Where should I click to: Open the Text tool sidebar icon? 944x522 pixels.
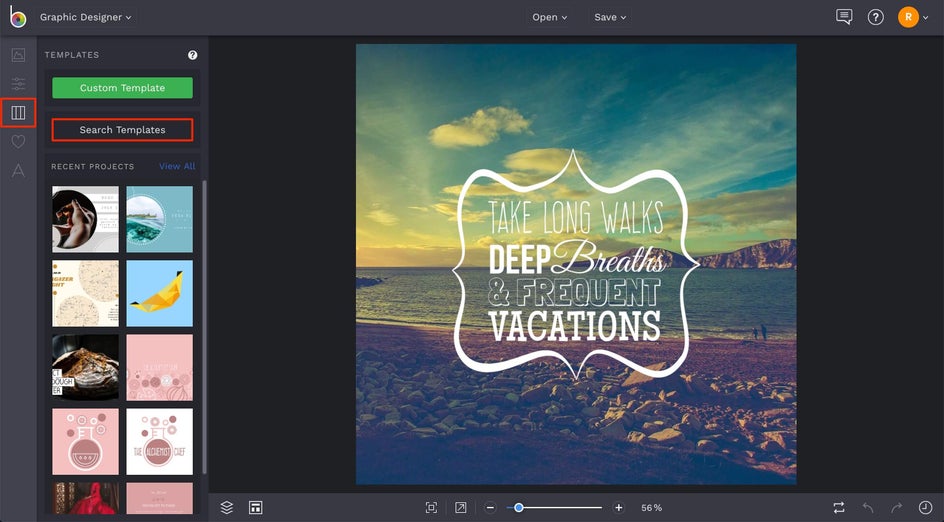point(18,170)
